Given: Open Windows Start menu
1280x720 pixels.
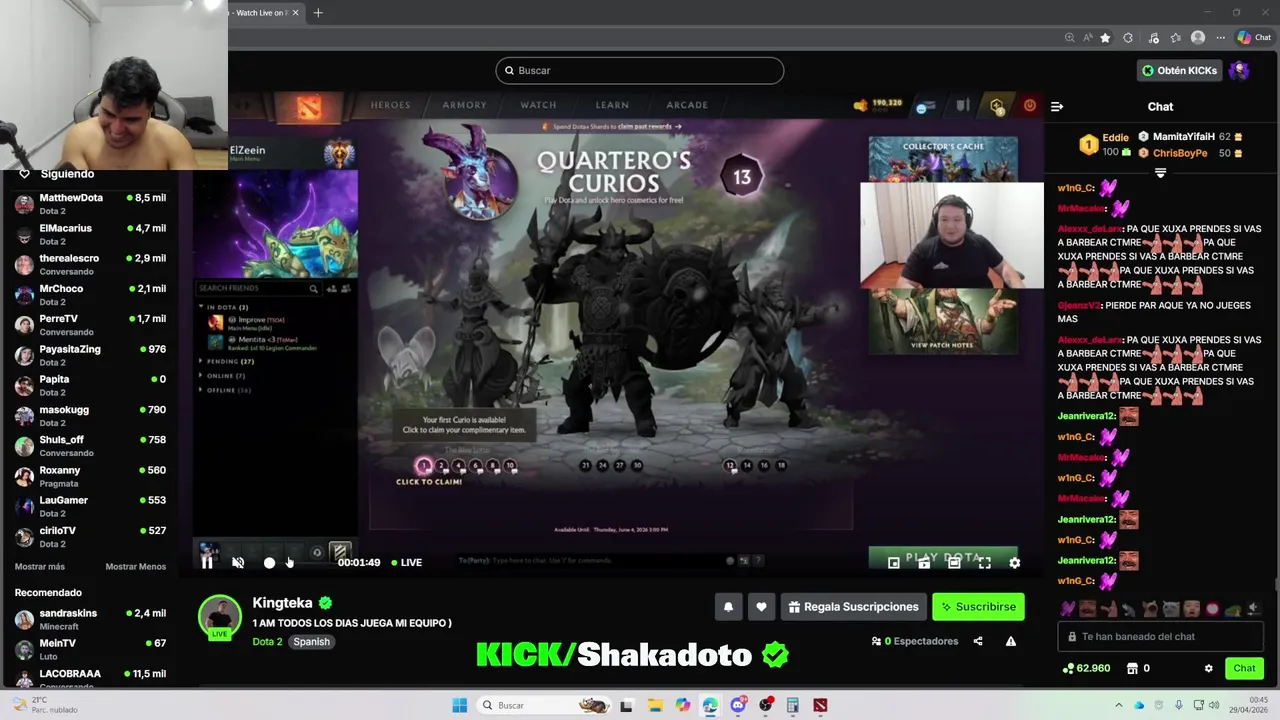Looking at the screenshot, I should pos(459,705).
